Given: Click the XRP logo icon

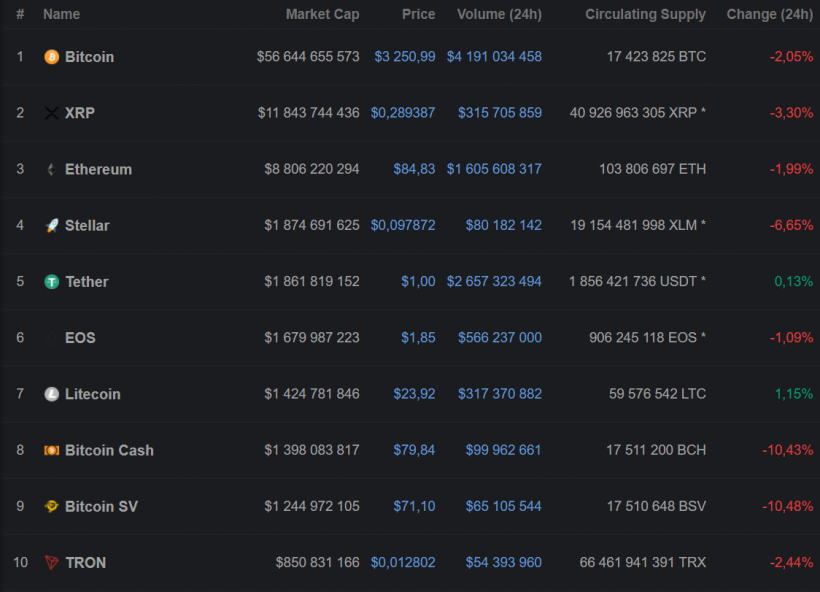Looking at the screenshot, I should tap(52, 113).
